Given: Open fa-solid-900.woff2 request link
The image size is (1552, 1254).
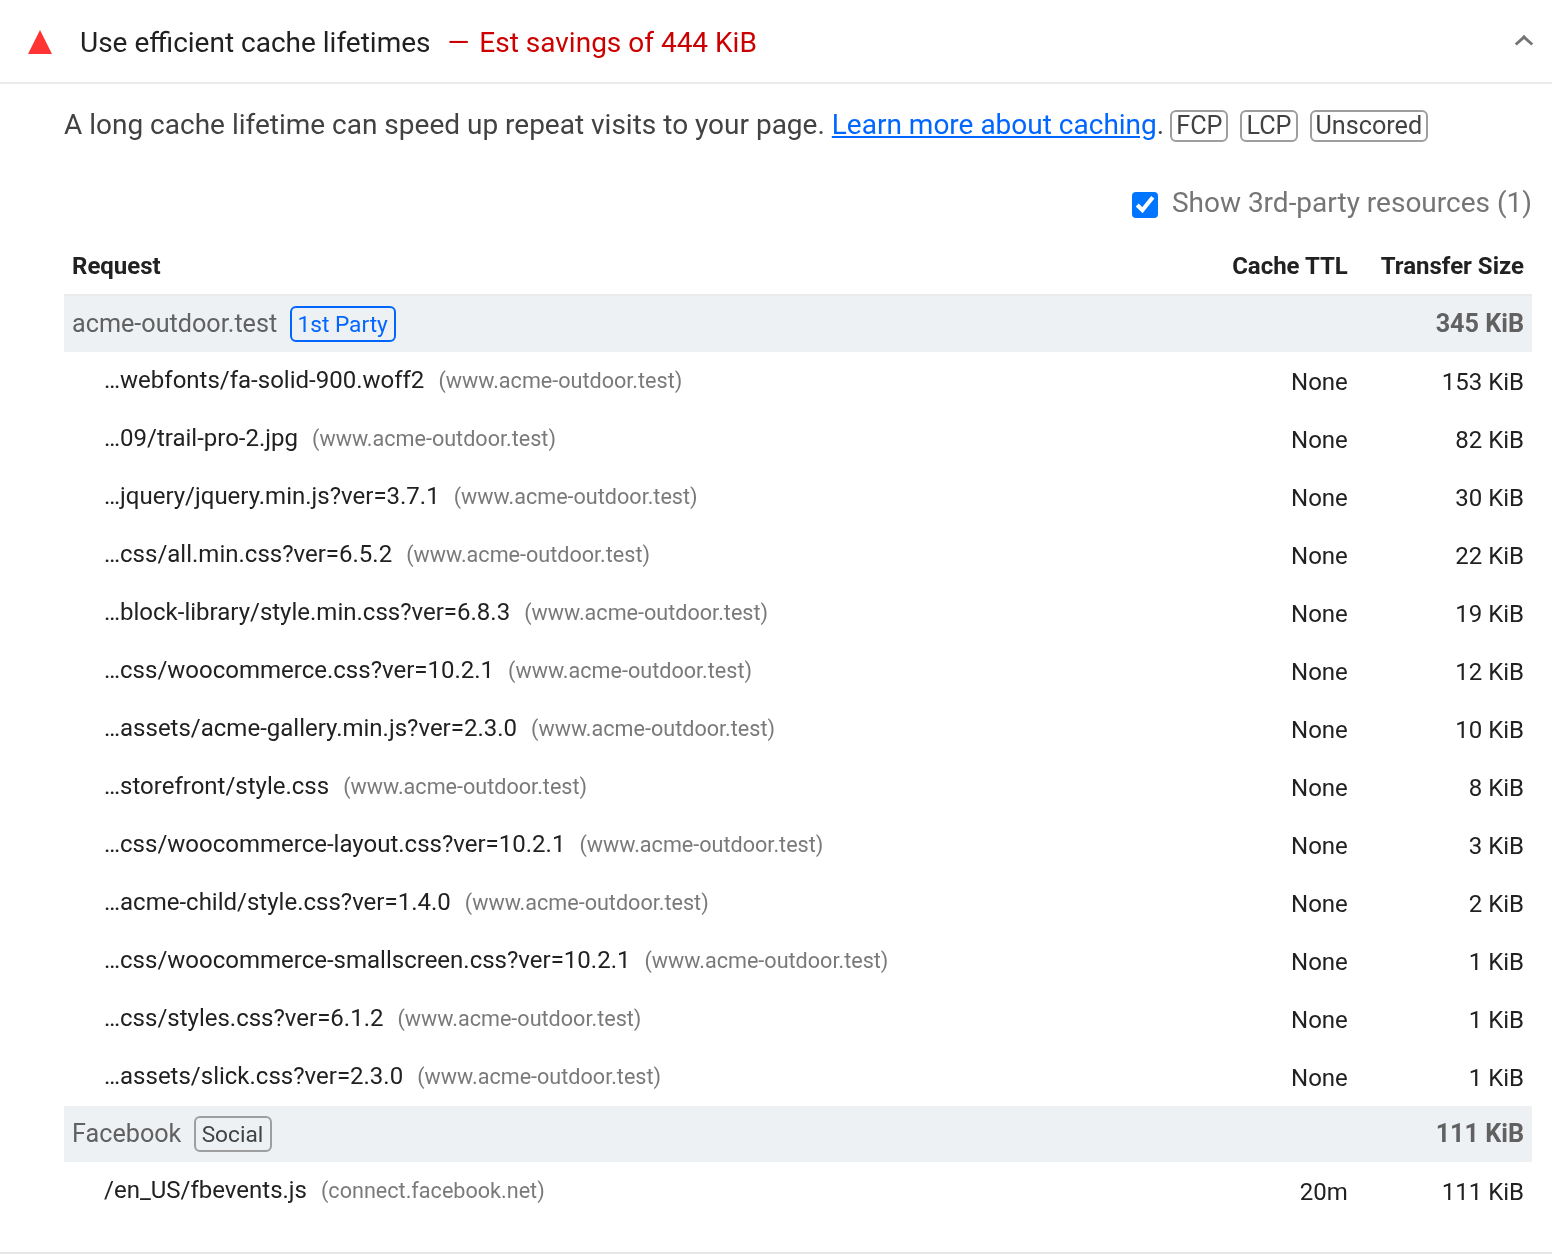Looking at the screenshot, I should 264,381.
